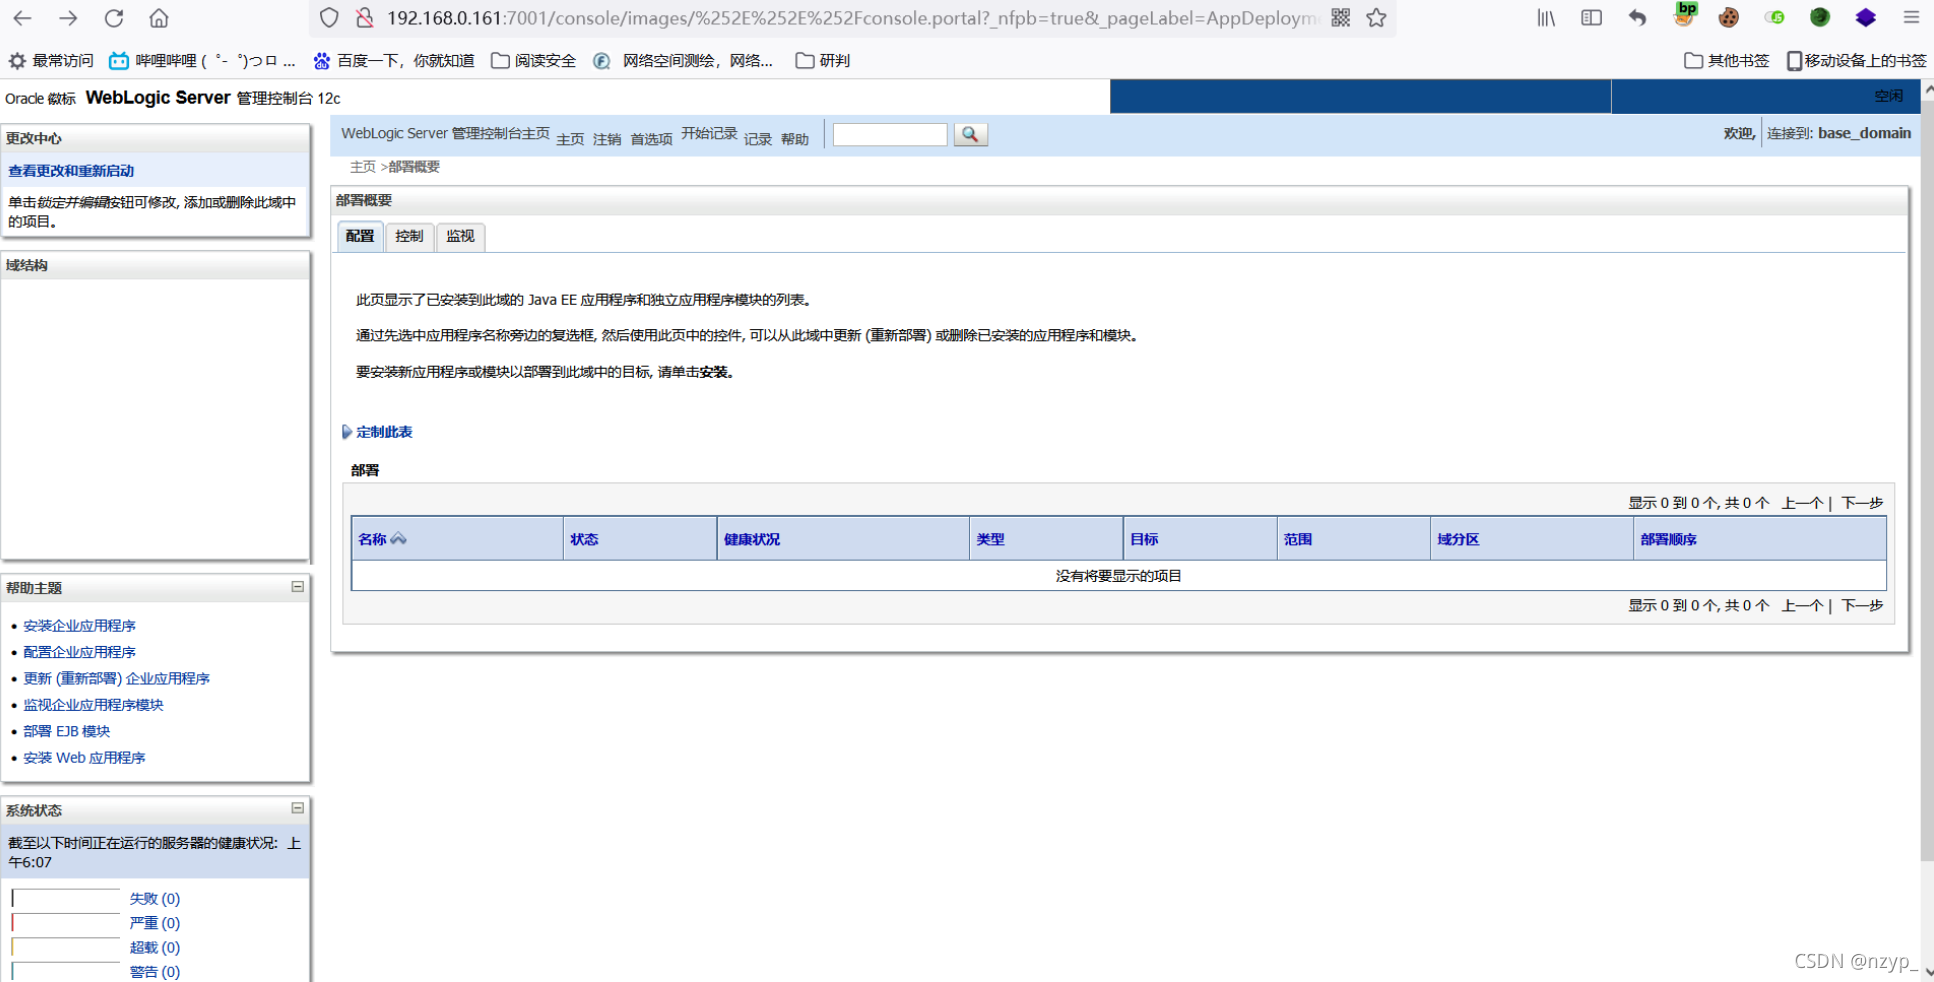Image resolution: width=1934 pixels, height=982 pixels.
Task: Open the cookie extension icon
Action: click(x=1729, y=18)
